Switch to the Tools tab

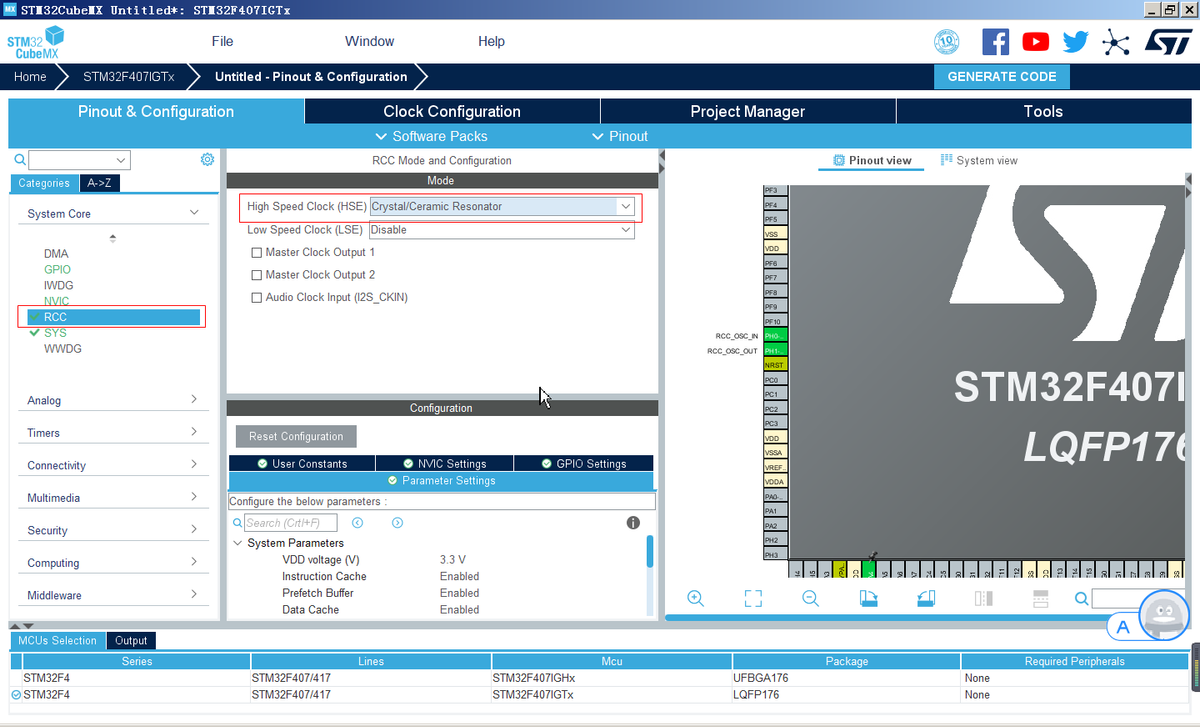[x=1043, y=111]
